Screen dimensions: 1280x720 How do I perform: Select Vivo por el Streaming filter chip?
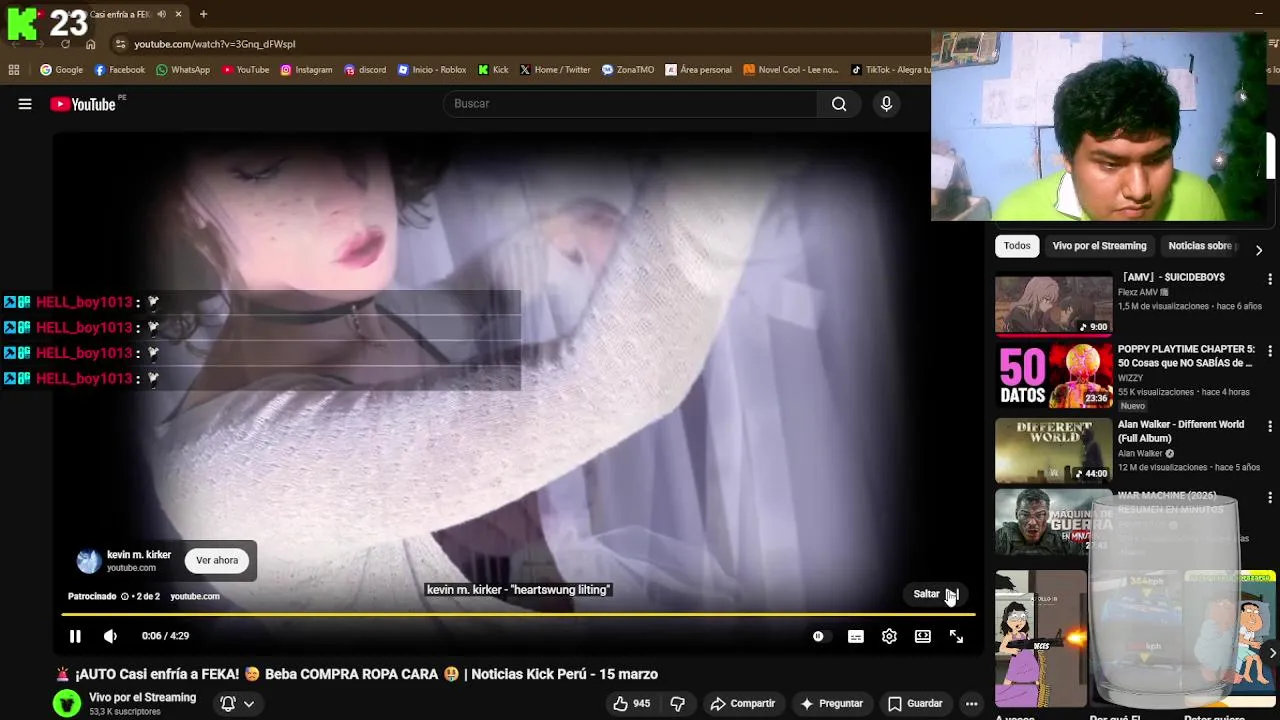pos(1099,246)
